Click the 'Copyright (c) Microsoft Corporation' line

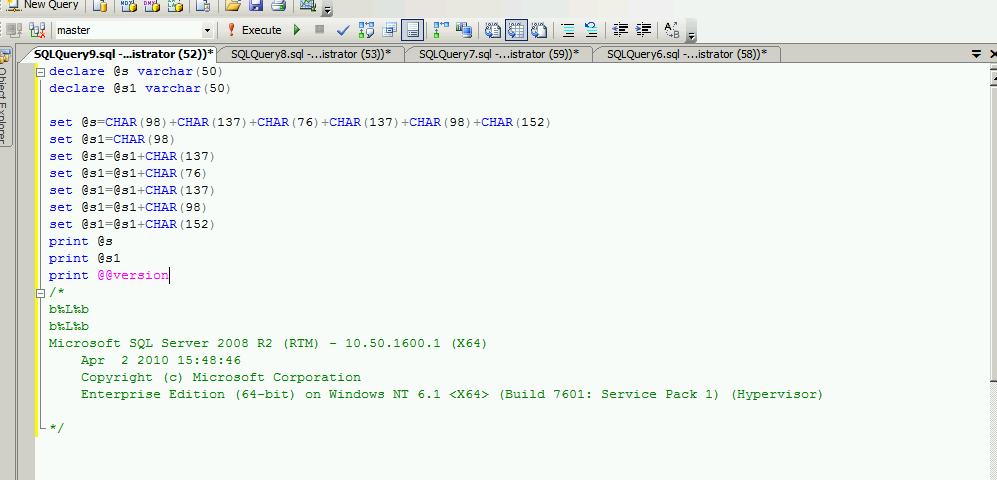(221, 378)
